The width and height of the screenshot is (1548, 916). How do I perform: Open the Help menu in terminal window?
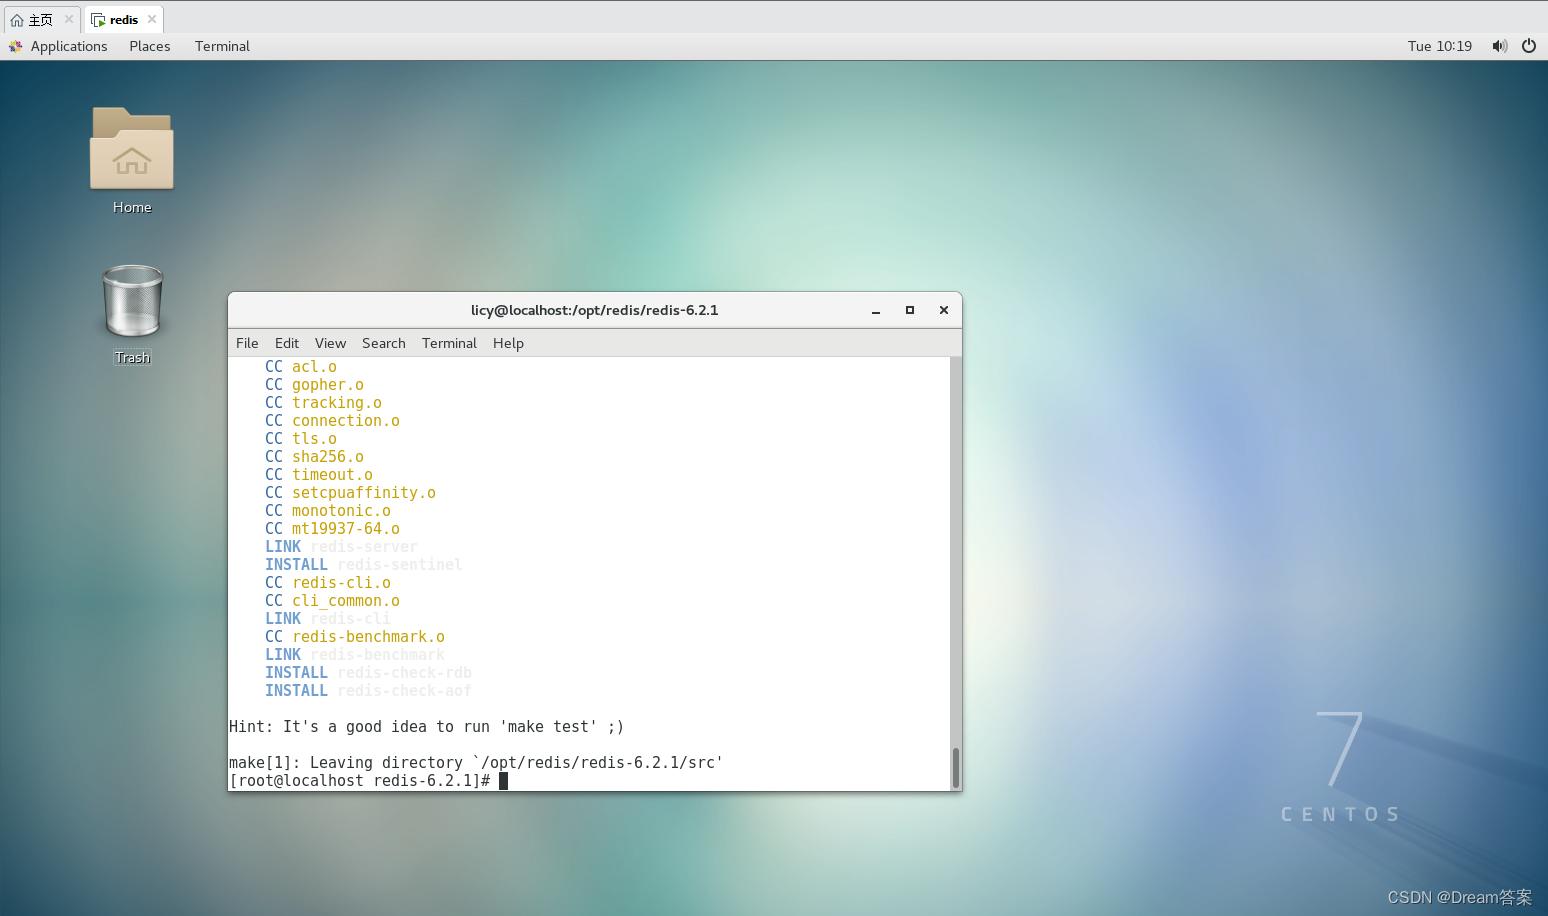[508, 343]
